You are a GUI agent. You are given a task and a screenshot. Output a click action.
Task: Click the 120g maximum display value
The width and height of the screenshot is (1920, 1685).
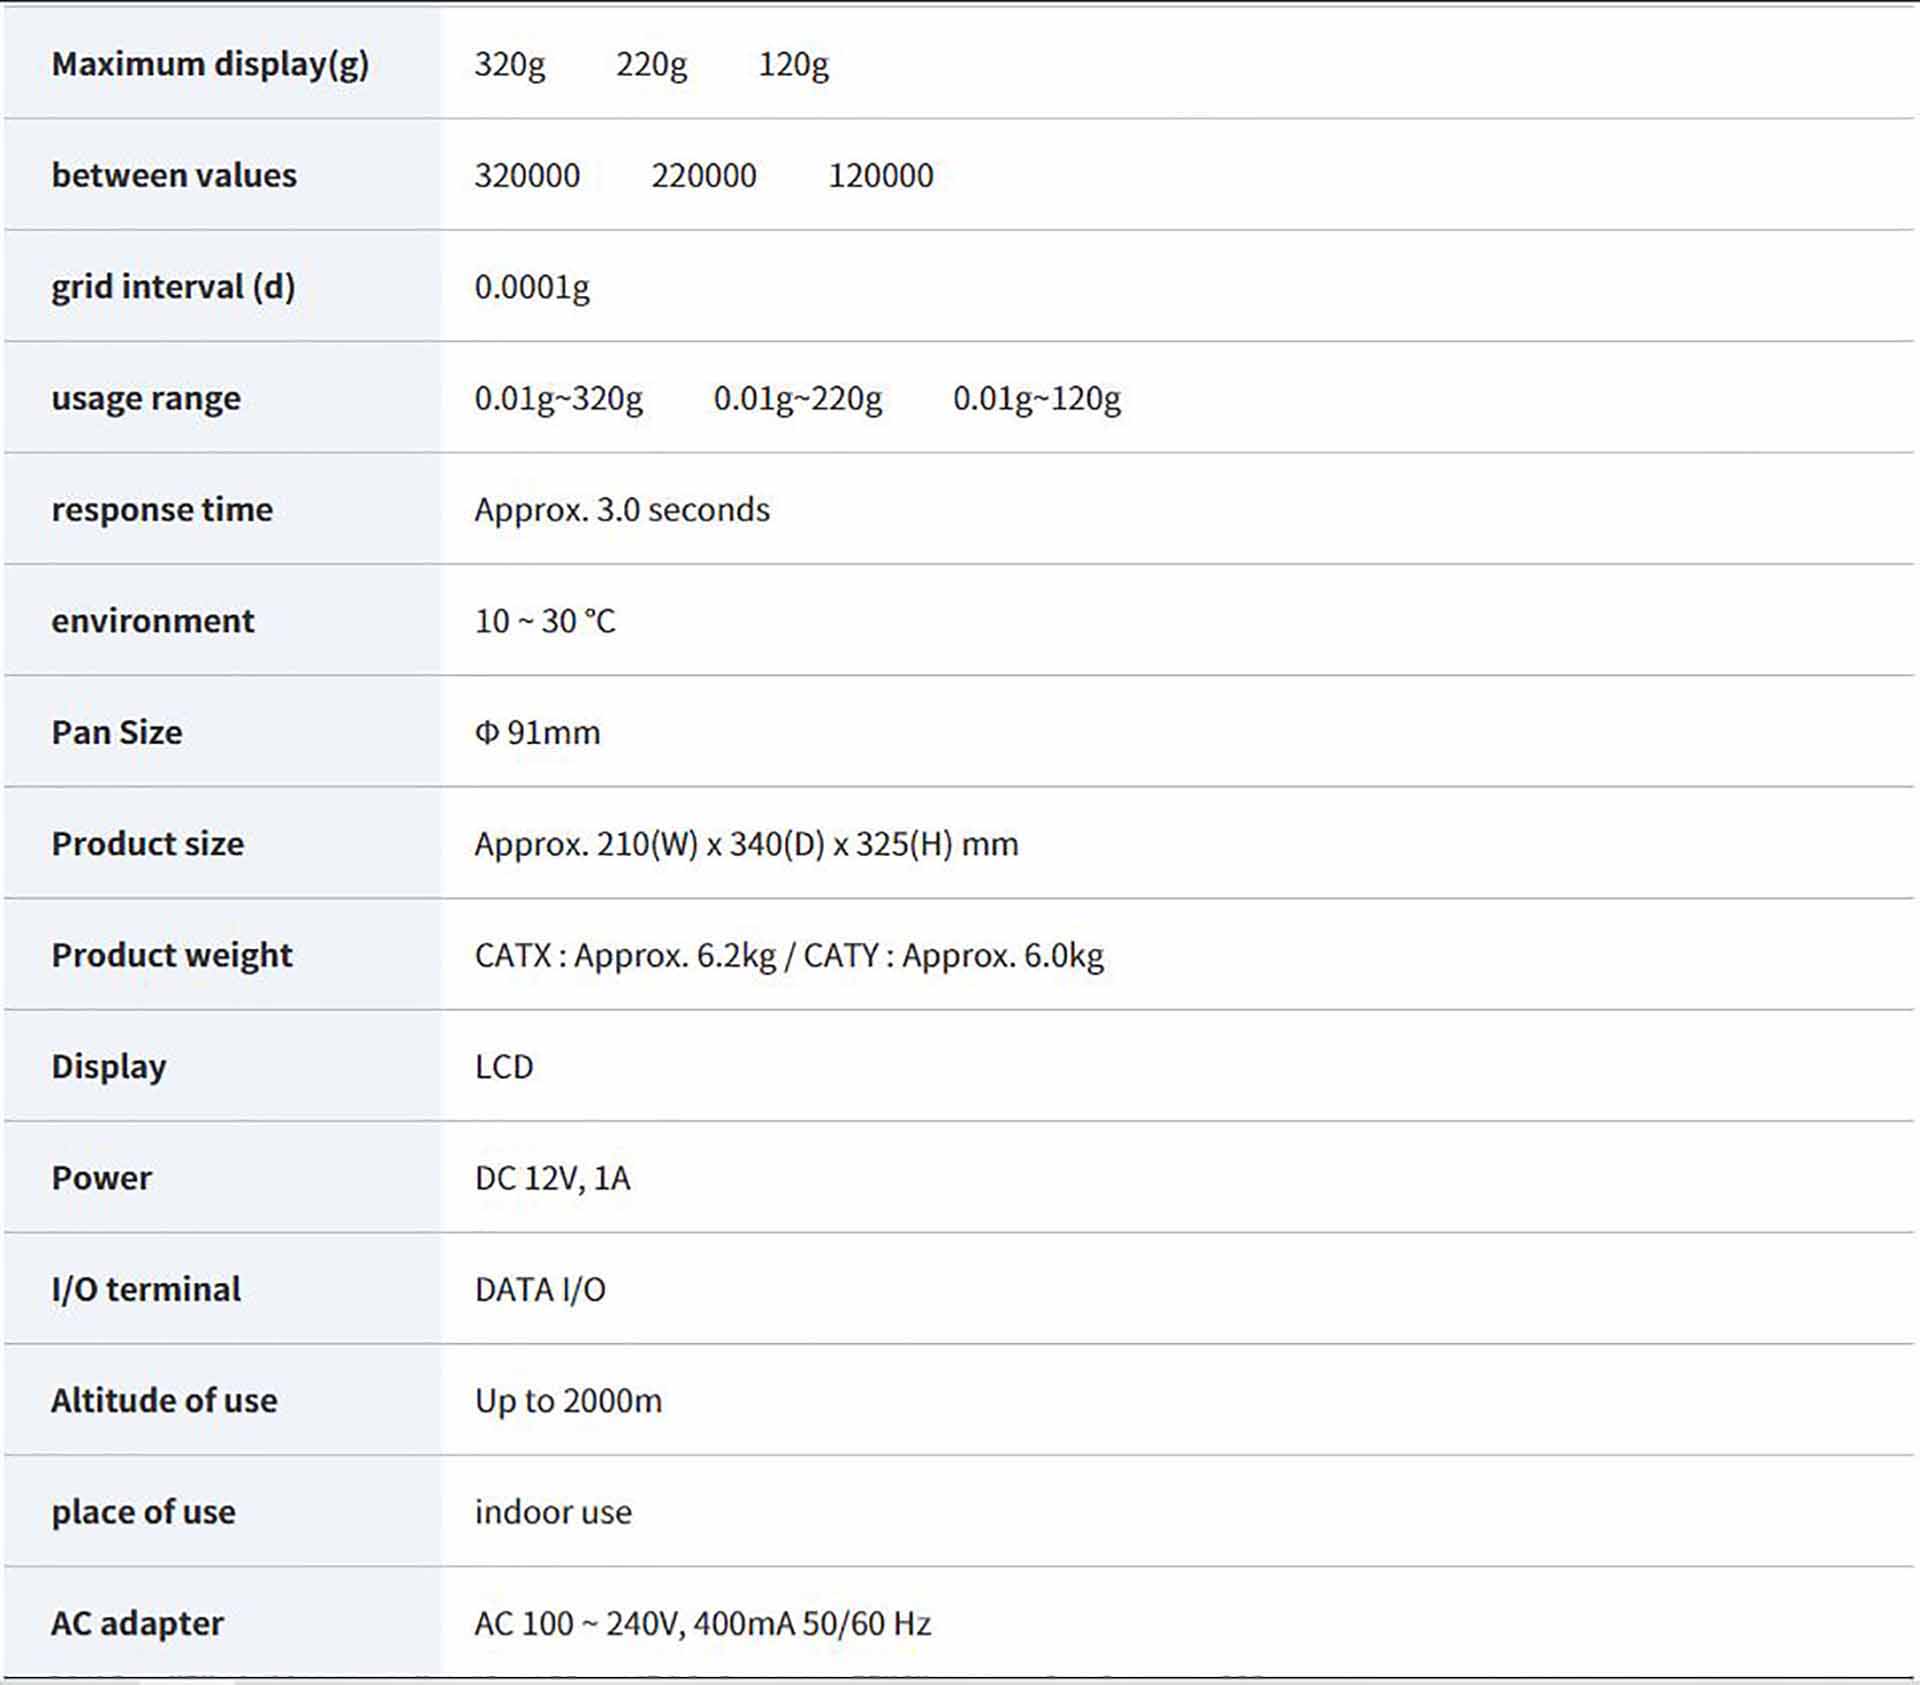click(x=793, y=64)
